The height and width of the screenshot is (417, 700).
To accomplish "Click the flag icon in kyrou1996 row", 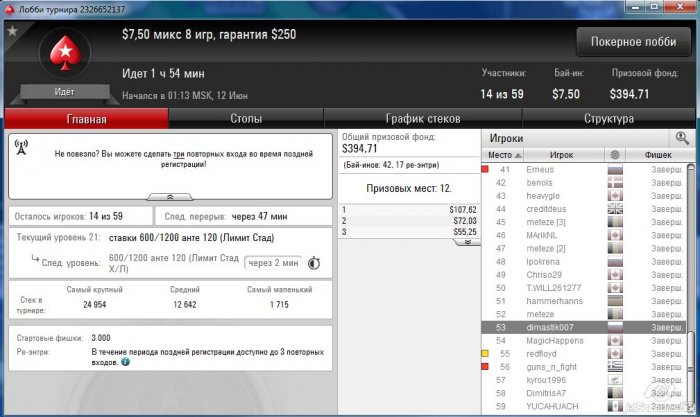I will pyautogui.click(x=615, y=380).
